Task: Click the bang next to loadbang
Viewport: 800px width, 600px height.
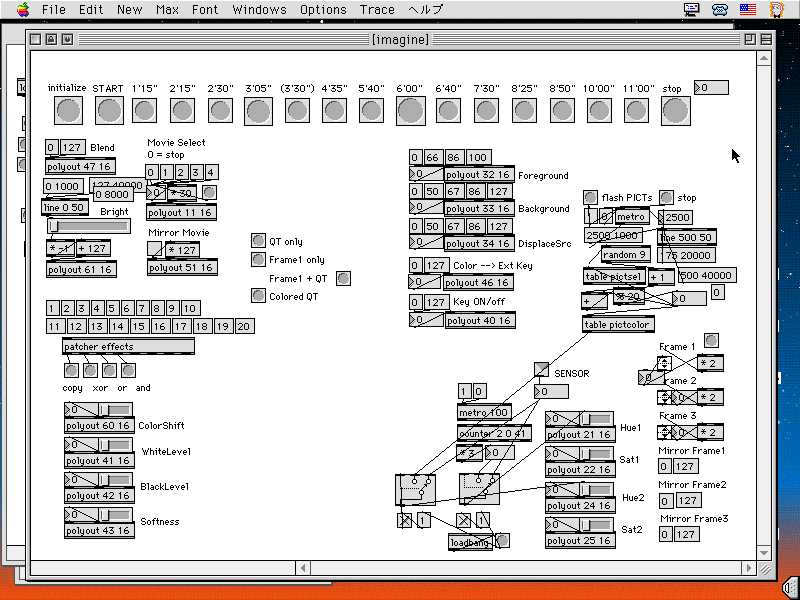Action: (x=503, y=541)
